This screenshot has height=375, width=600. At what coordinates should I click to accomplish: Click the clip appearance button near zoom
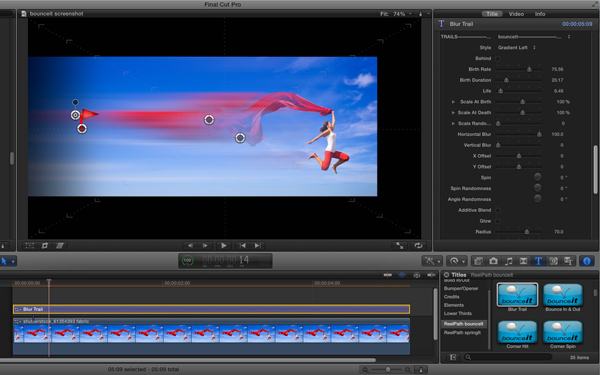click(421, 370)
